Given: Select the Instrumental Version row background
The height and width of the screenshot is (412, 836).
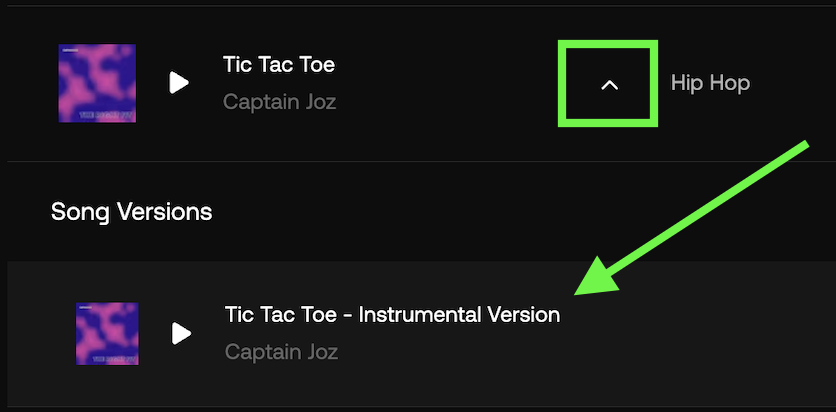Looking at the screenshot, I should pyautogui.click(x=421, y=334).
